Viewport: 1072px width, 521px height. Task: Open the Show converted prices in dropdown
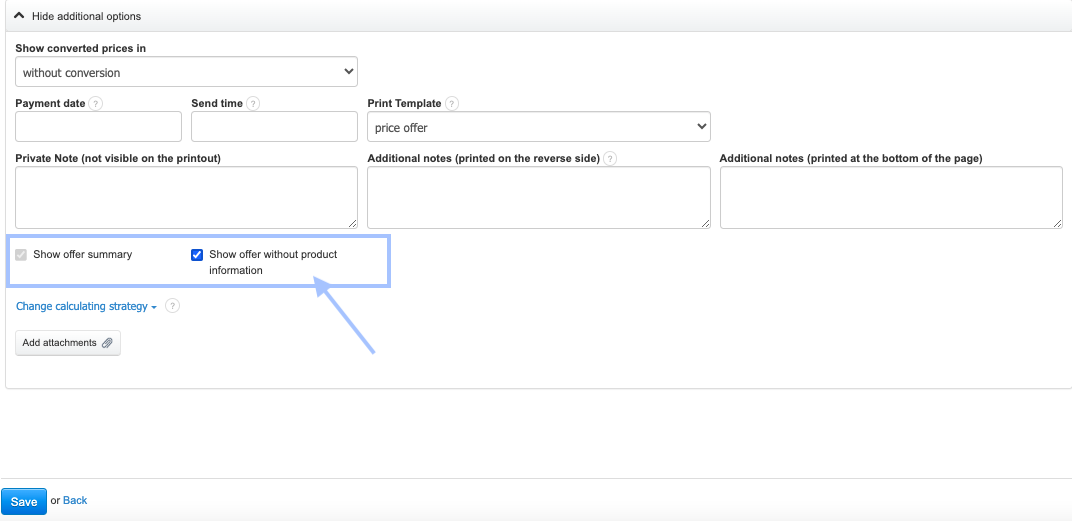186,72
